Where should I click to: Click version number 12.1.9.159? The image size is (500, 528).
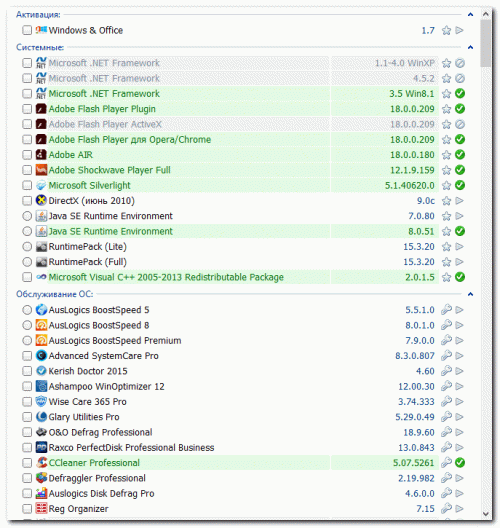click(412, 170)
